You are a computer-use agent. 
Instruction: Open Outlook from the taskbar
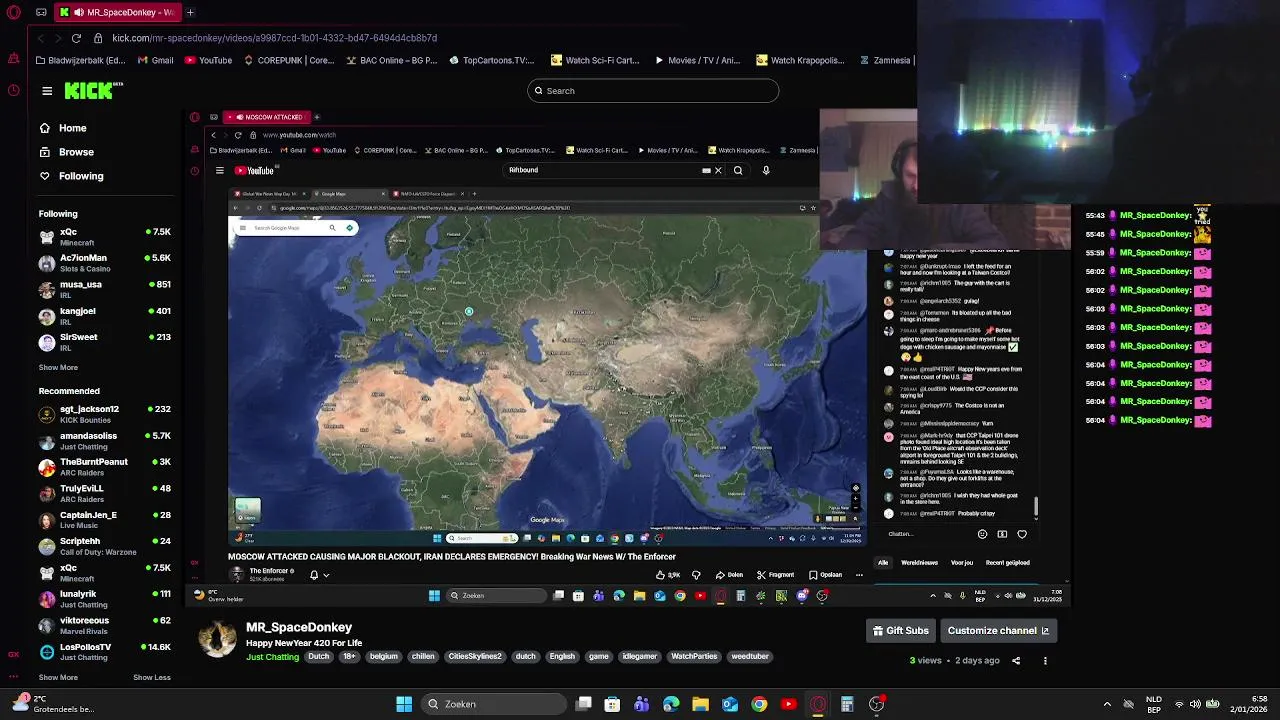click(730, 704)
